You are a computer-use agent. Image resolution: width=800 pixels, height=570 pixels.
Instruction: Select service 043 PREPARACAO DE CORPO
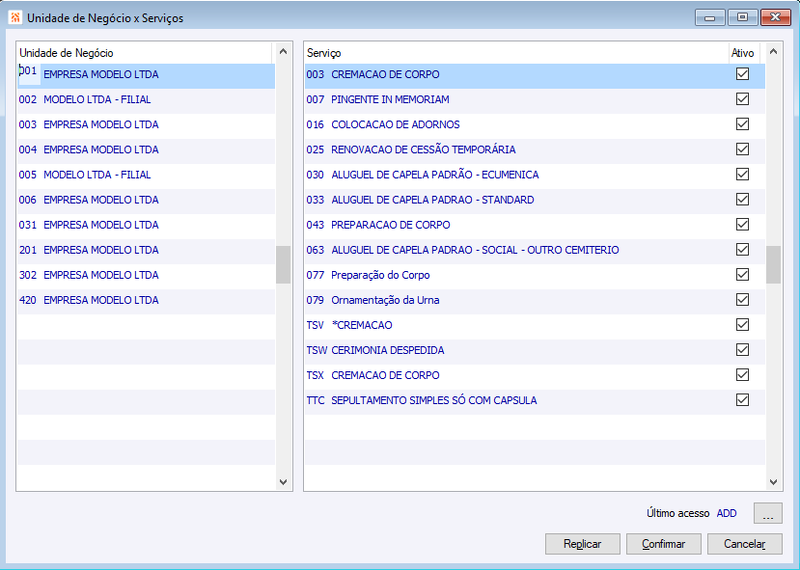[535, 226]
